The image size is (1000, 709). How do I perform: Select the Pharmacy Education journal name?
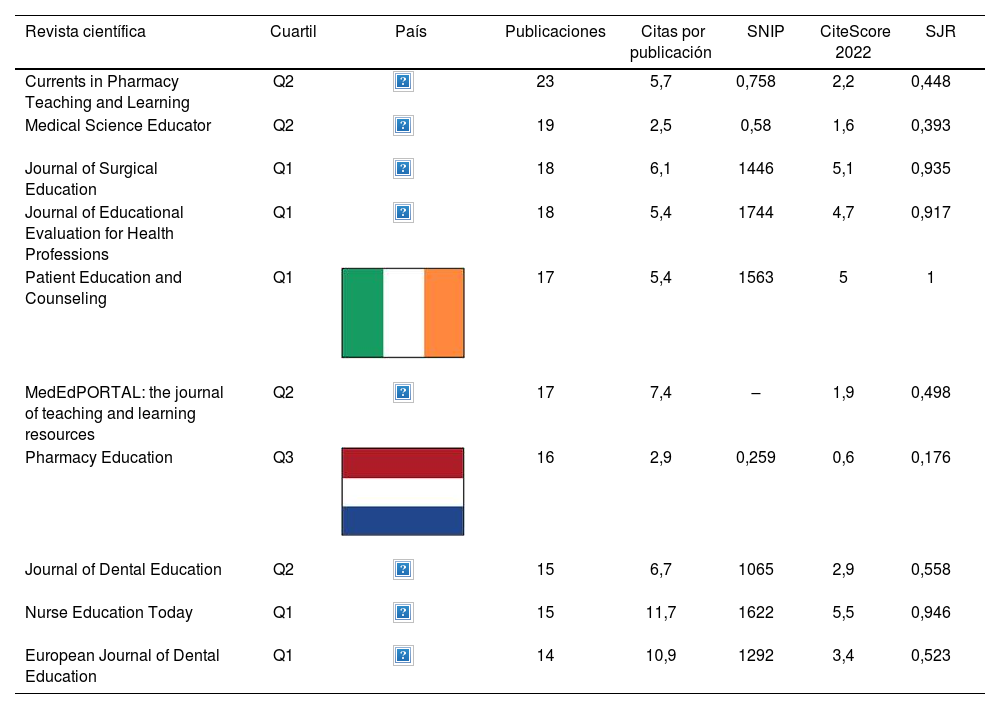pyautogui.click(x=99, y=457)
